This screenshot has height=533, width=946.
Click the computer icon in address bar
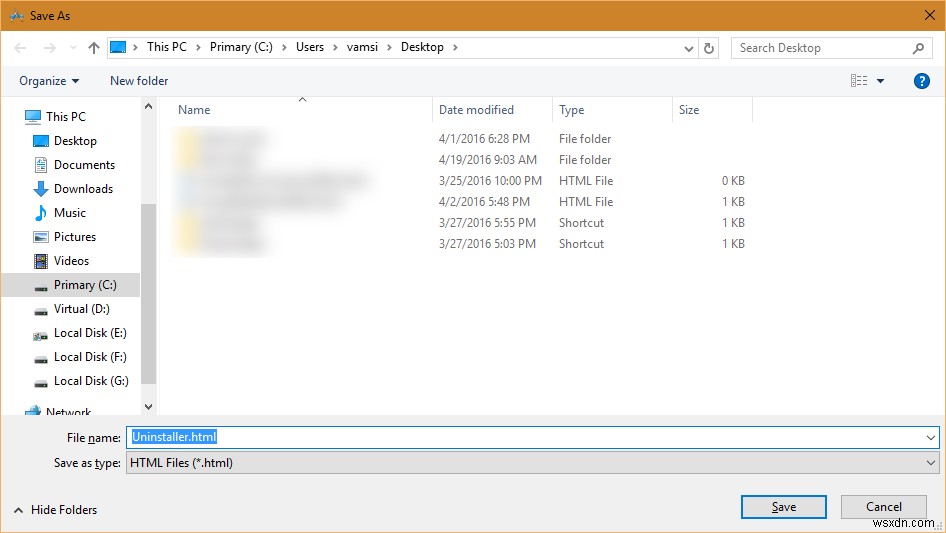pos(118,47)
